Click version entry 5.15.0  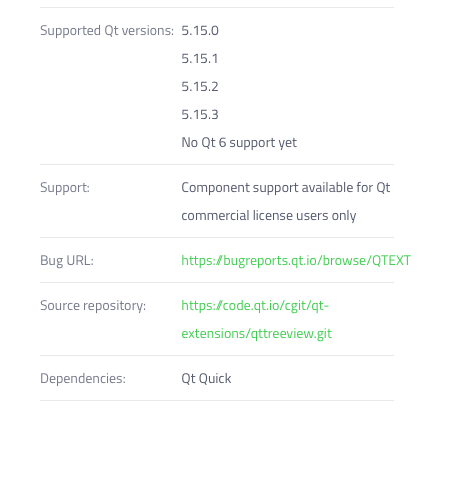(x=200, y=31)
